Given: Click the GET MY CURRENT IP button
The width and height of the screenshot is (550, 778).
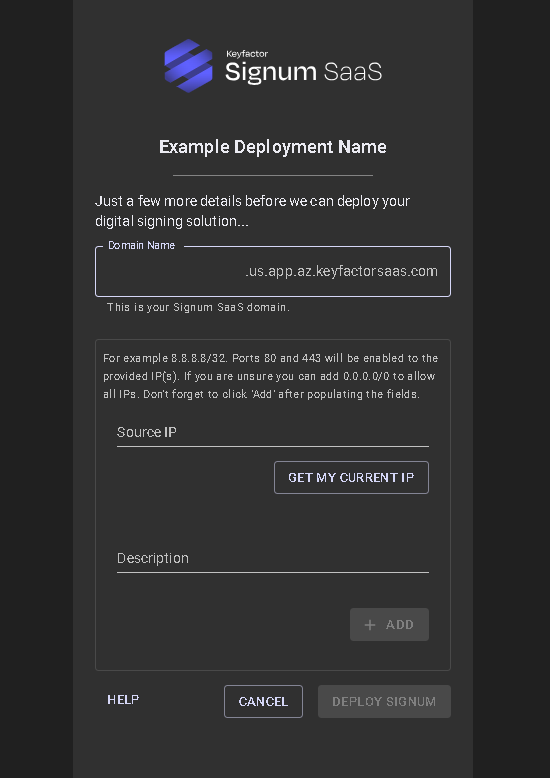Looking at the screenshot, I should tap(351, 478).
